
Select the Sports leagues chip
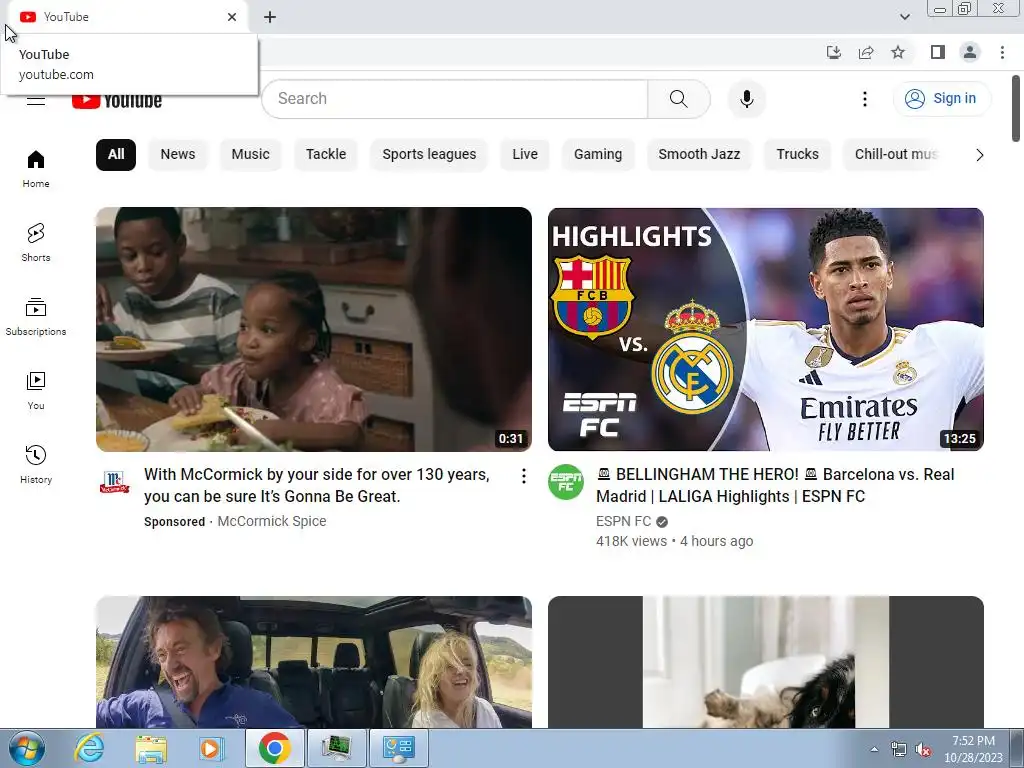tap(429, 155)
